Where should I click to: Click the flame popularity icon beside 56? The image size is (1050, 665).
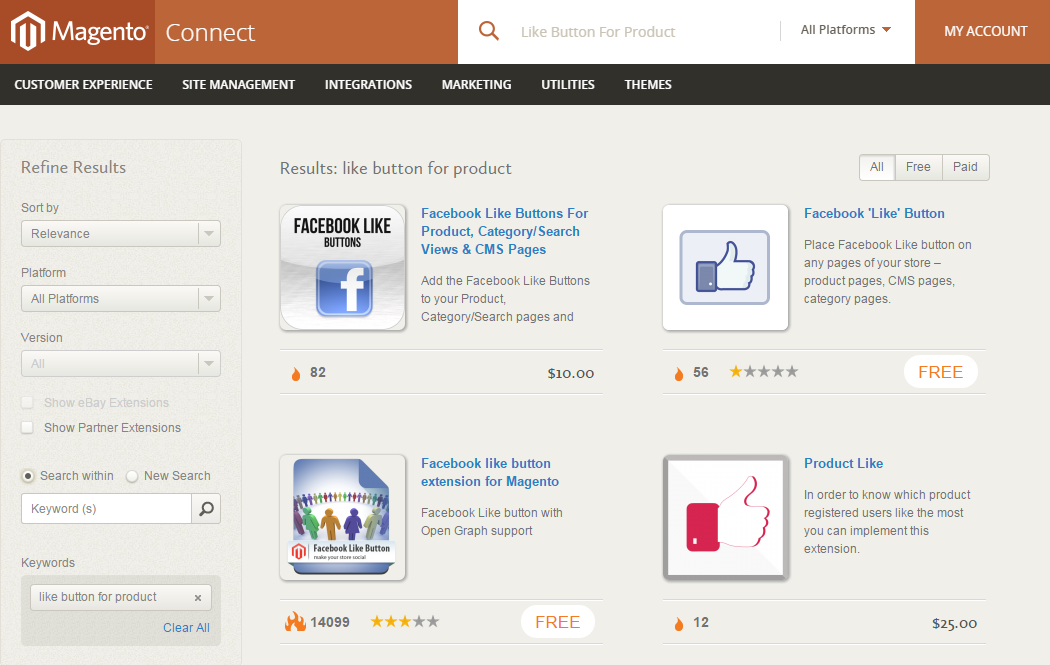pos(679,374)
